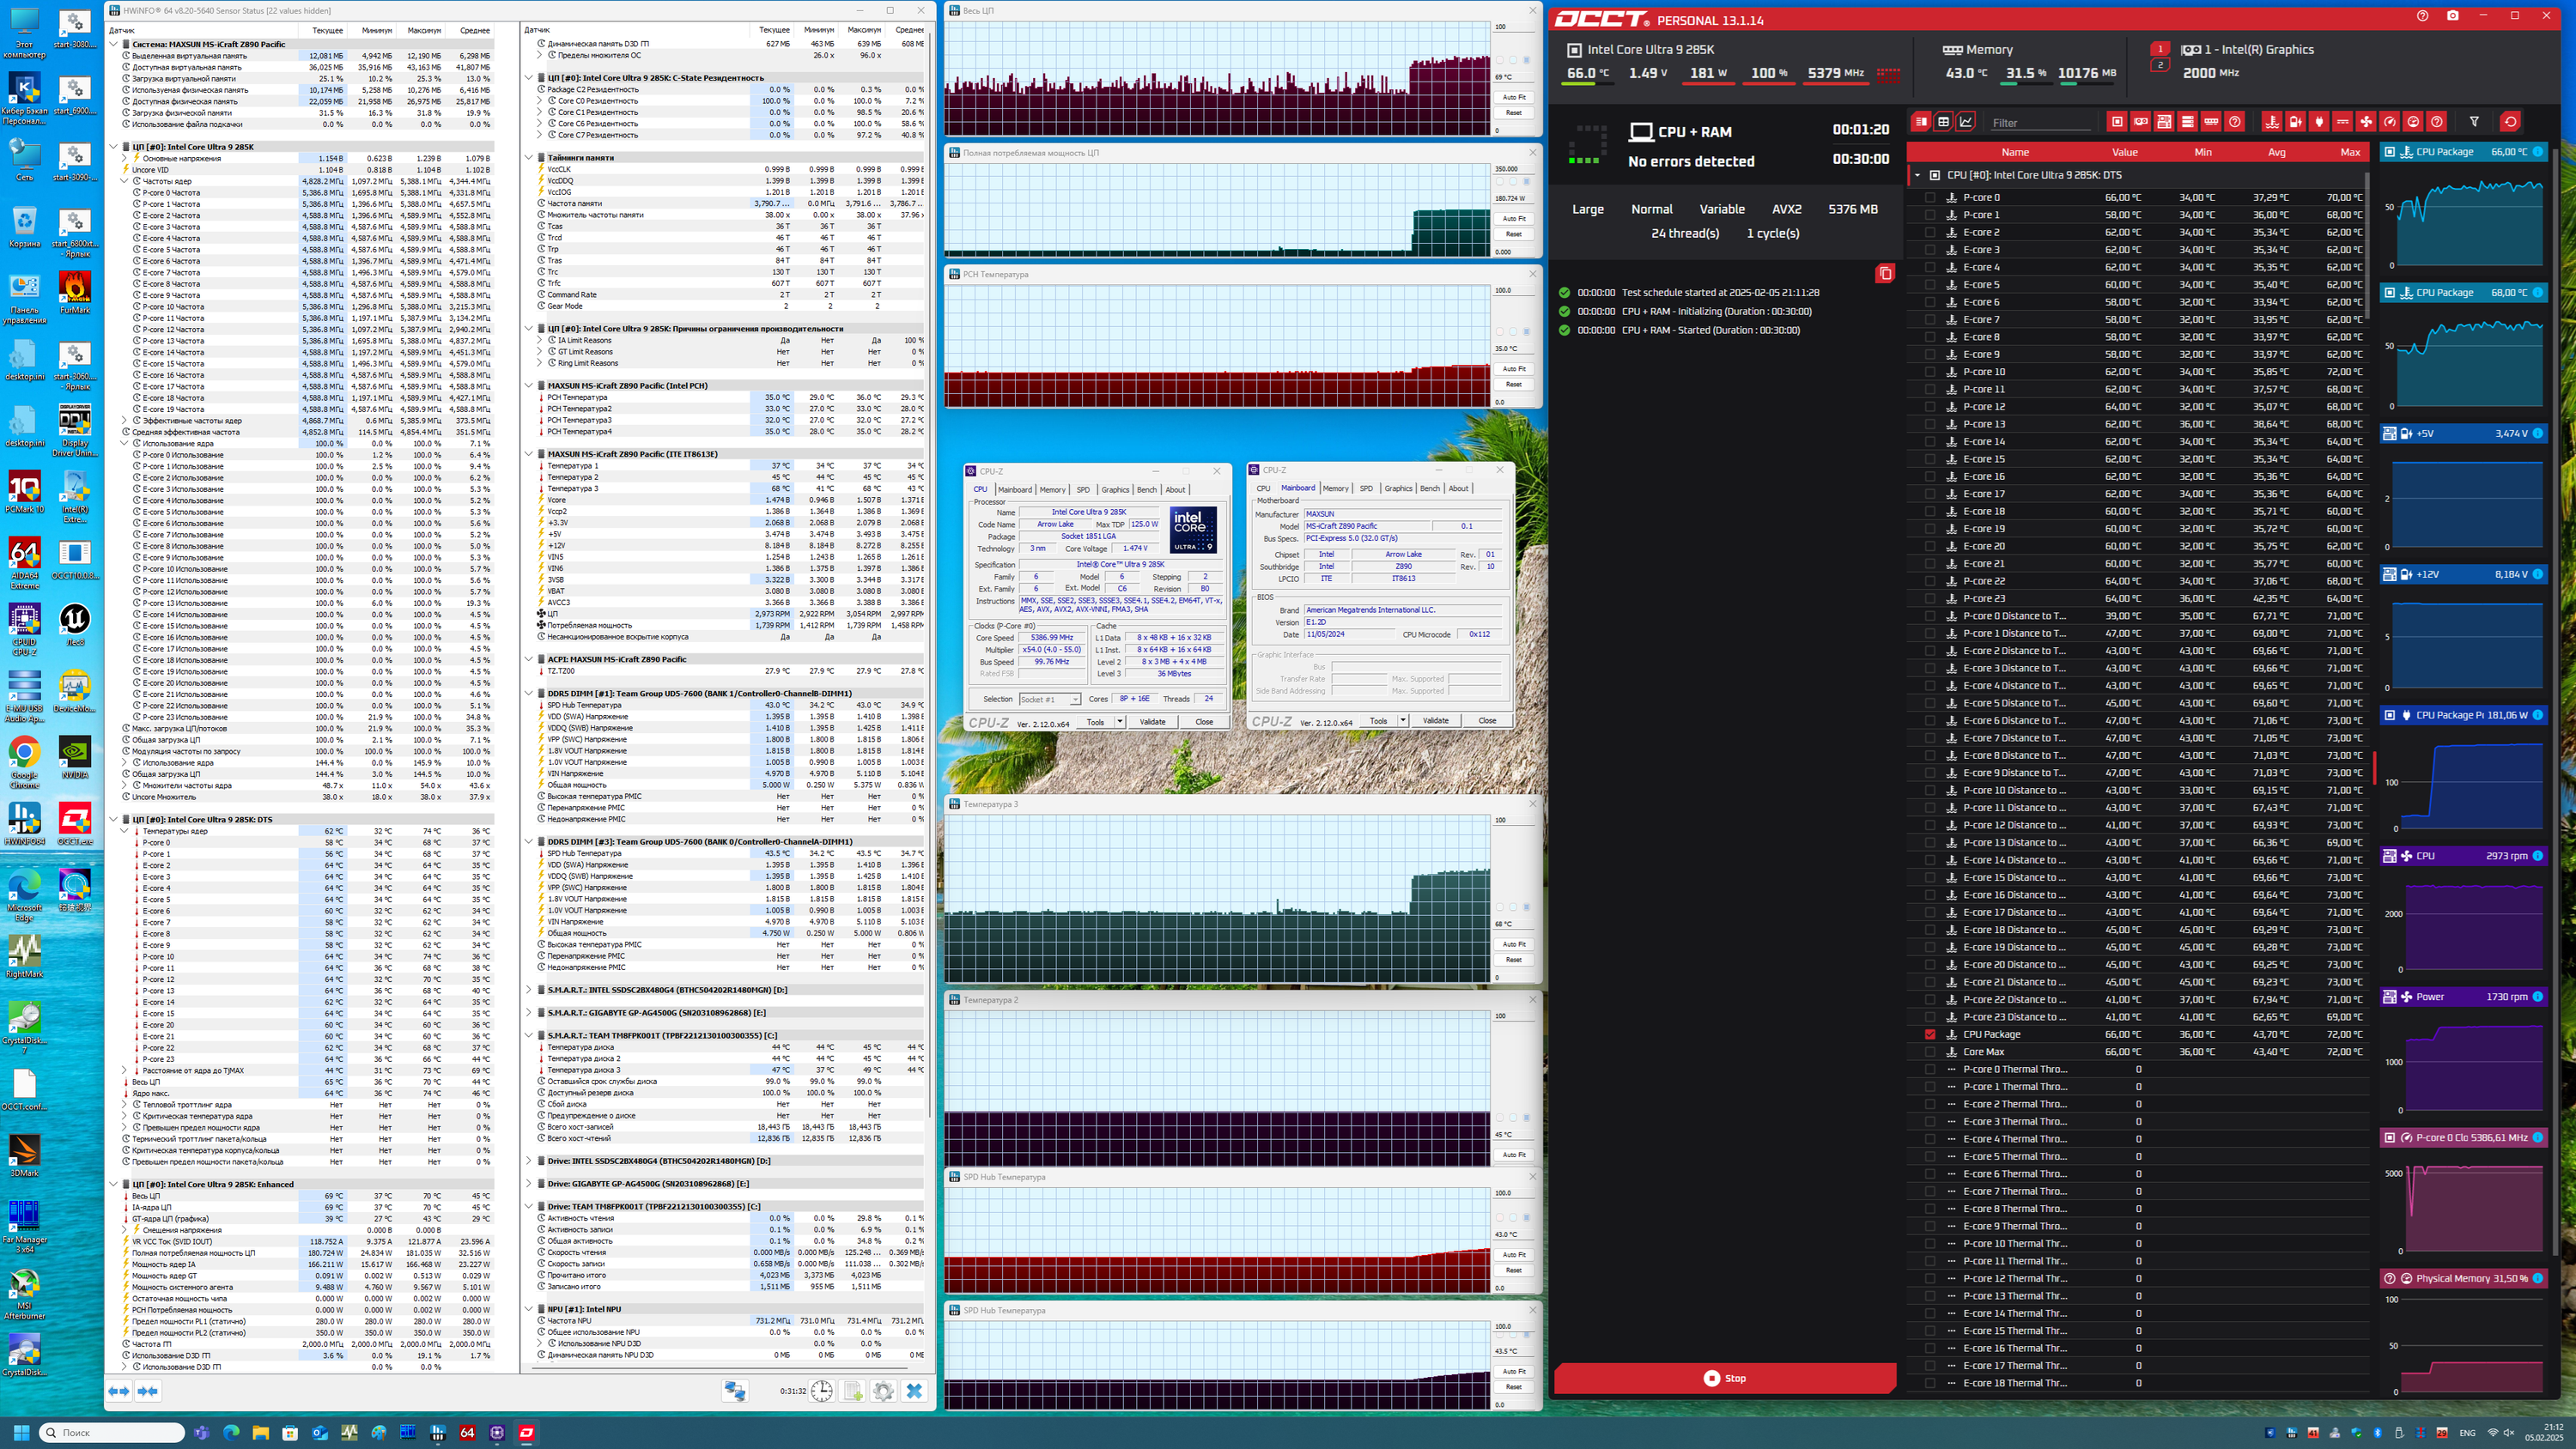Click HWiNFO clock reset timer icon
The width and height of the screenshot is (2576, 1449).
(821, 1391)
